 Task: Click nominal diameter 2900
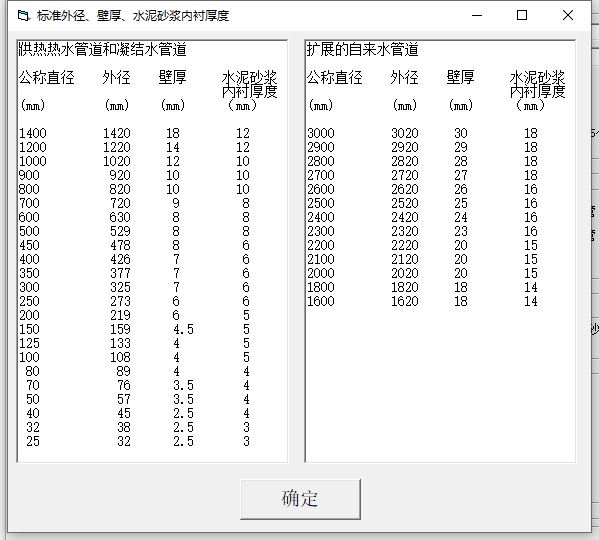(321, 147)
